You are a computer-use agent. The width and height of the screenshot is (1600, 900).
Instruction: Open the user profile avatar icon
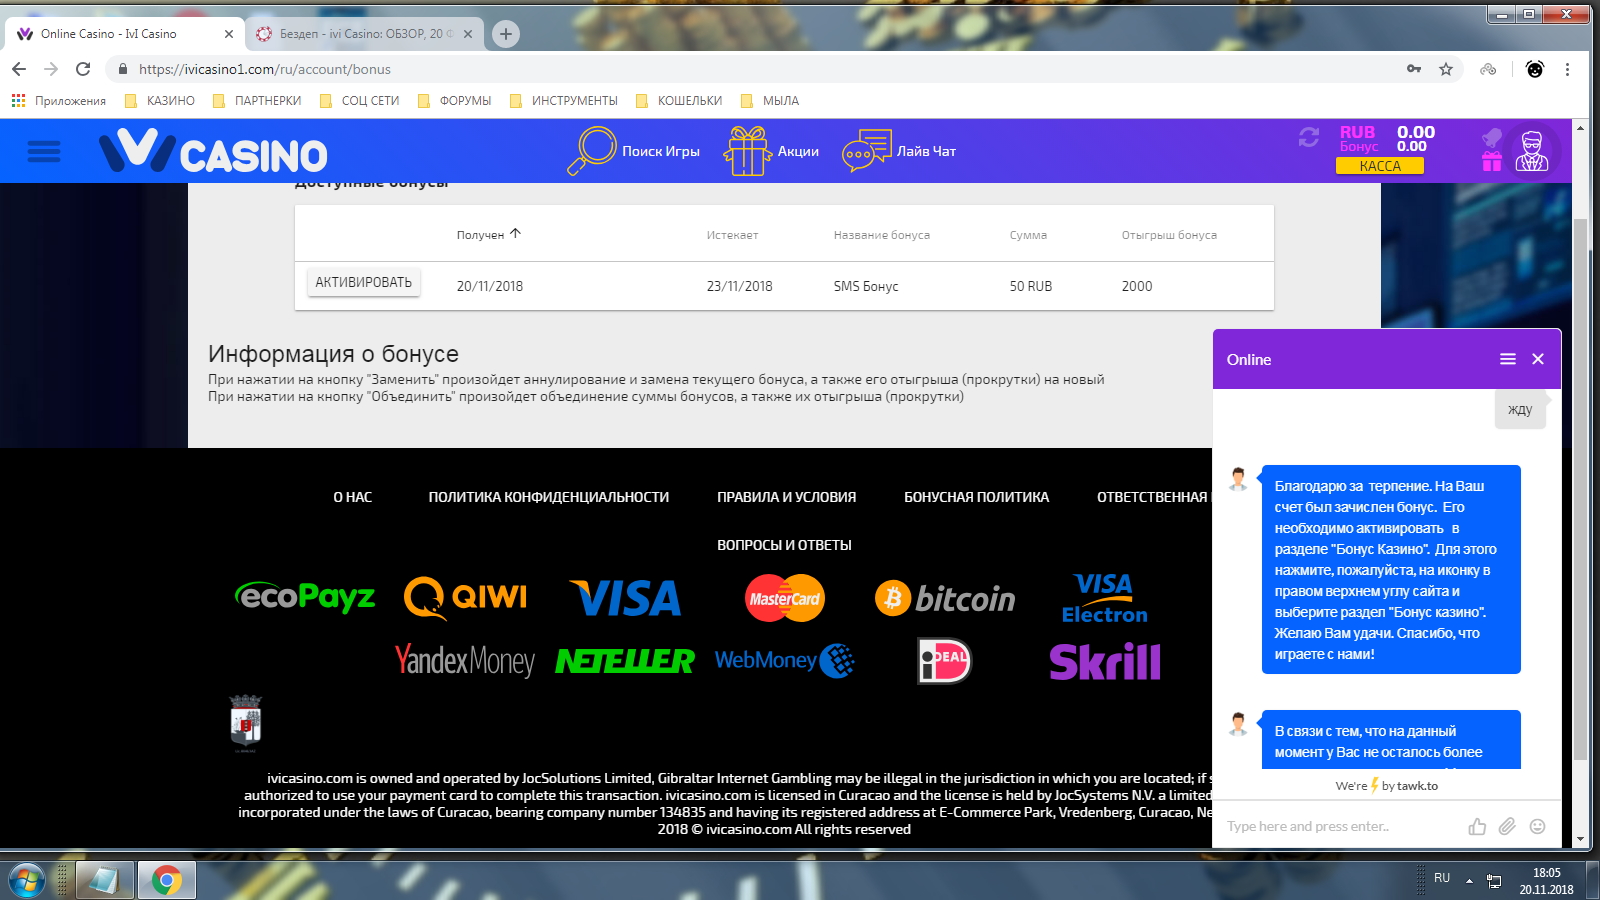pyautogui.click(x=1531, y=151)
